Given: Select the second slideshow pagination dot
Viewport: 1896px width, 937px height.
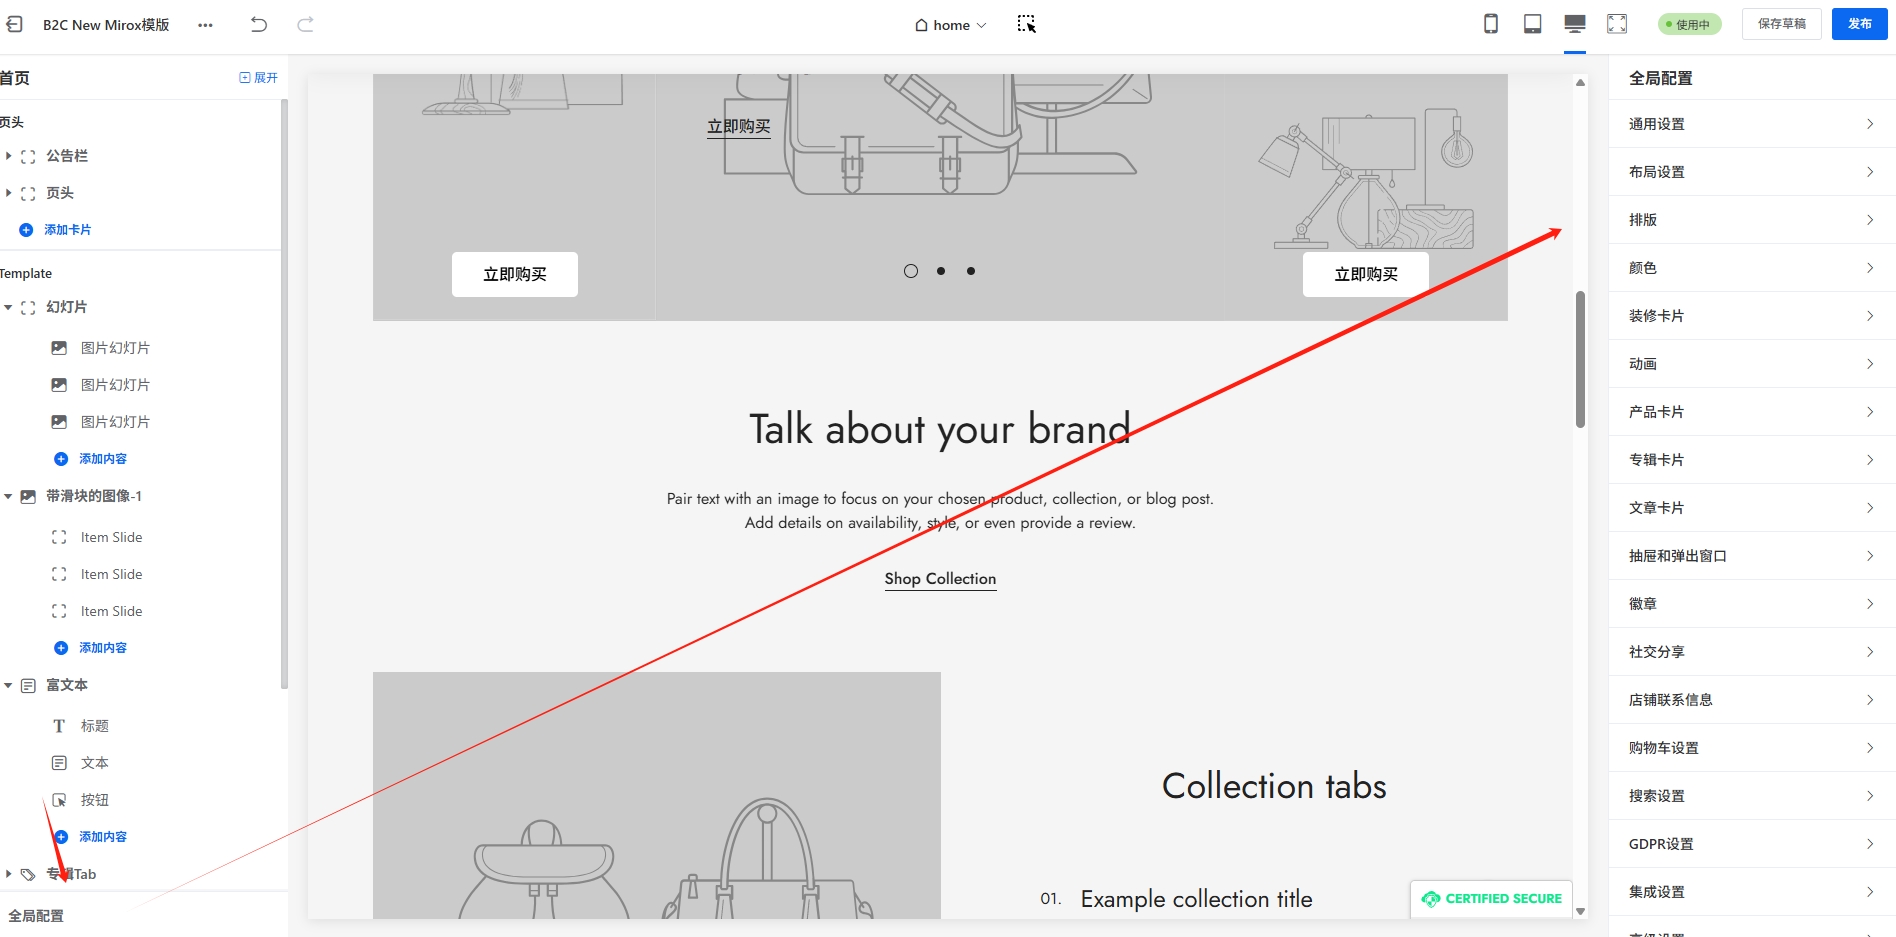Looking at the screenshot, I should click(941, 271).
